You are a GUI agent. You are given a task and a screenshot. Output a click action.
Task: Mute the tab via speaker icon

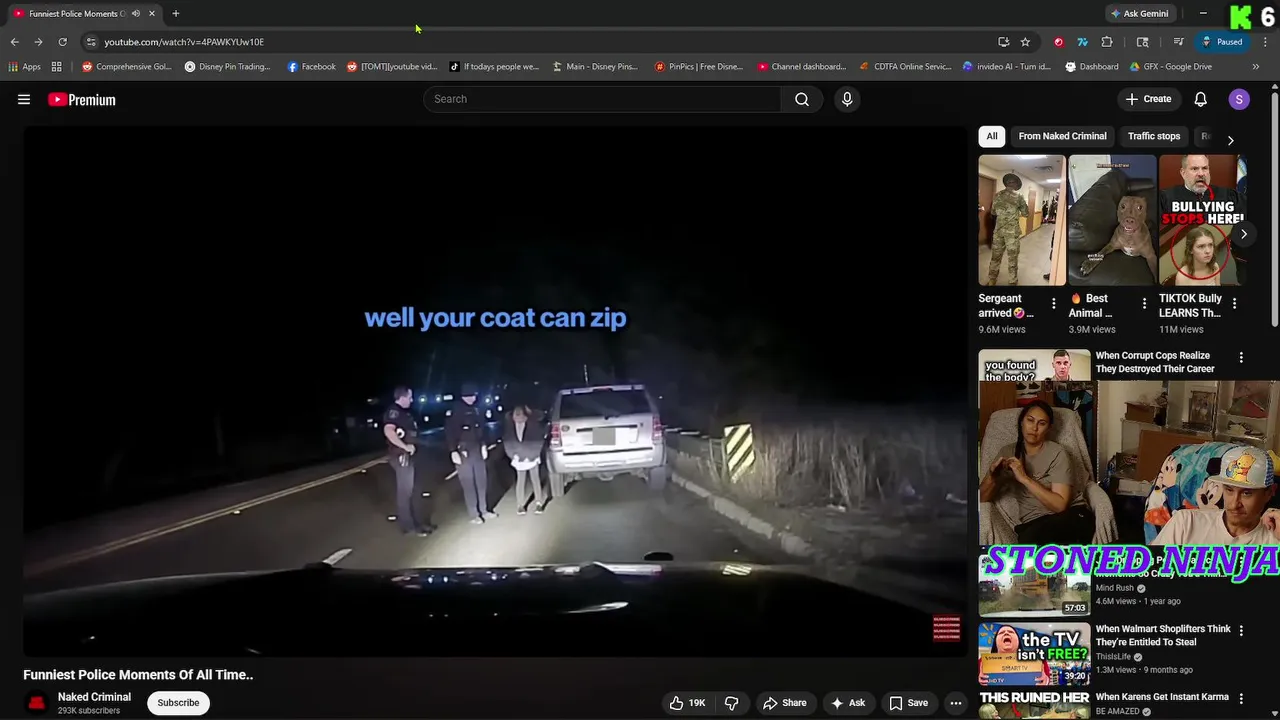tap(136, 13)
